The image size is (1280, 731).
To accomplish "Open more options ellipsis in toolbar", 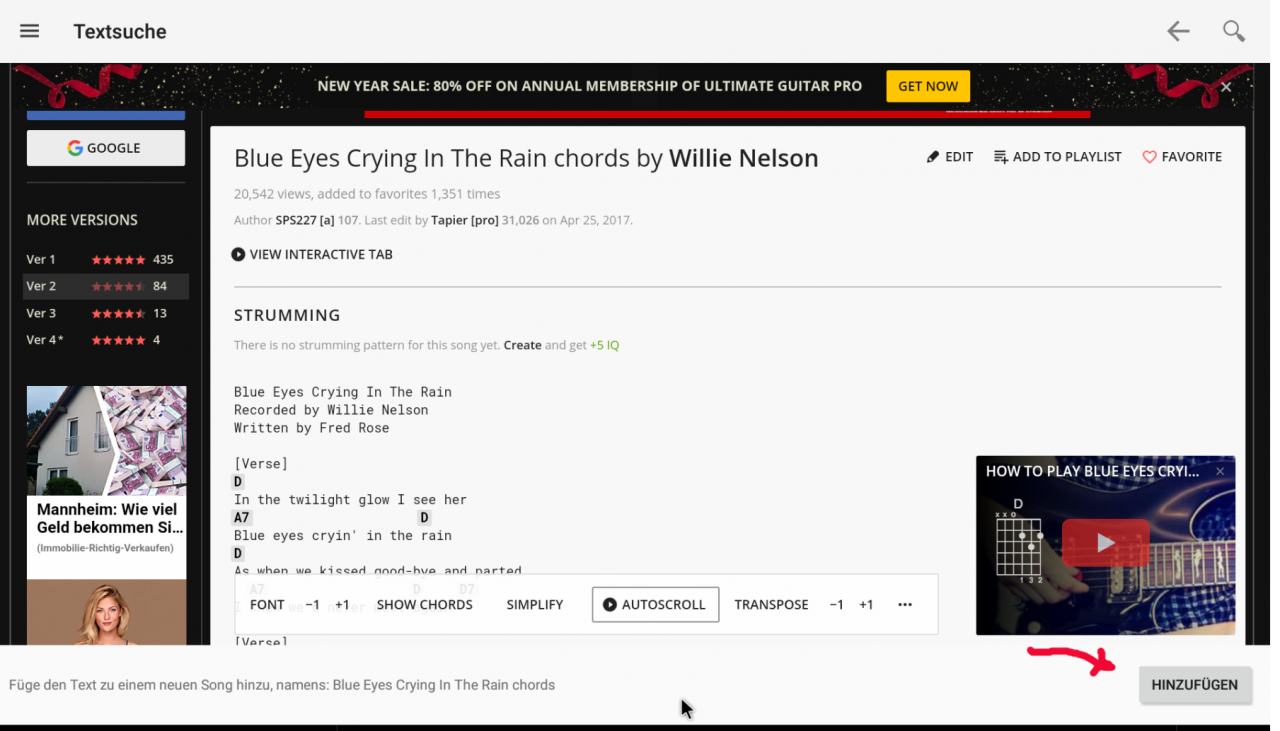I will [x=905, y=605].
